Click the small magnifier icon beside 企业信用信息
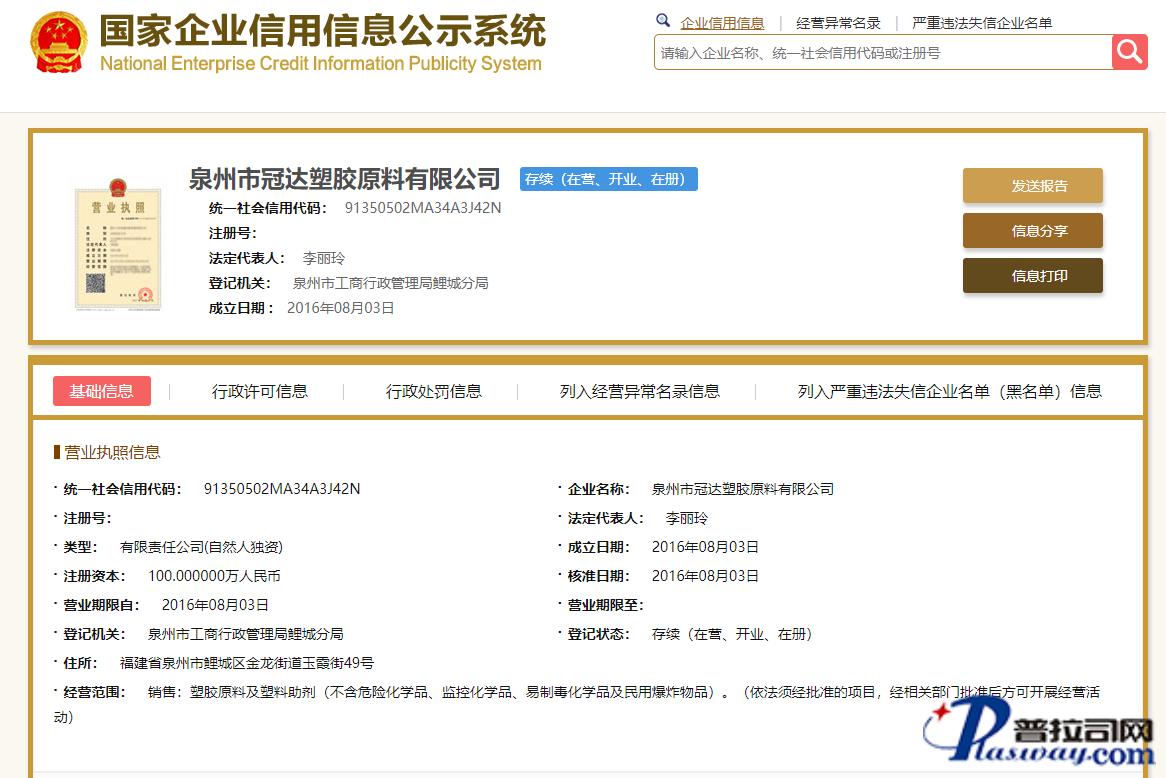 coord(663,21)
